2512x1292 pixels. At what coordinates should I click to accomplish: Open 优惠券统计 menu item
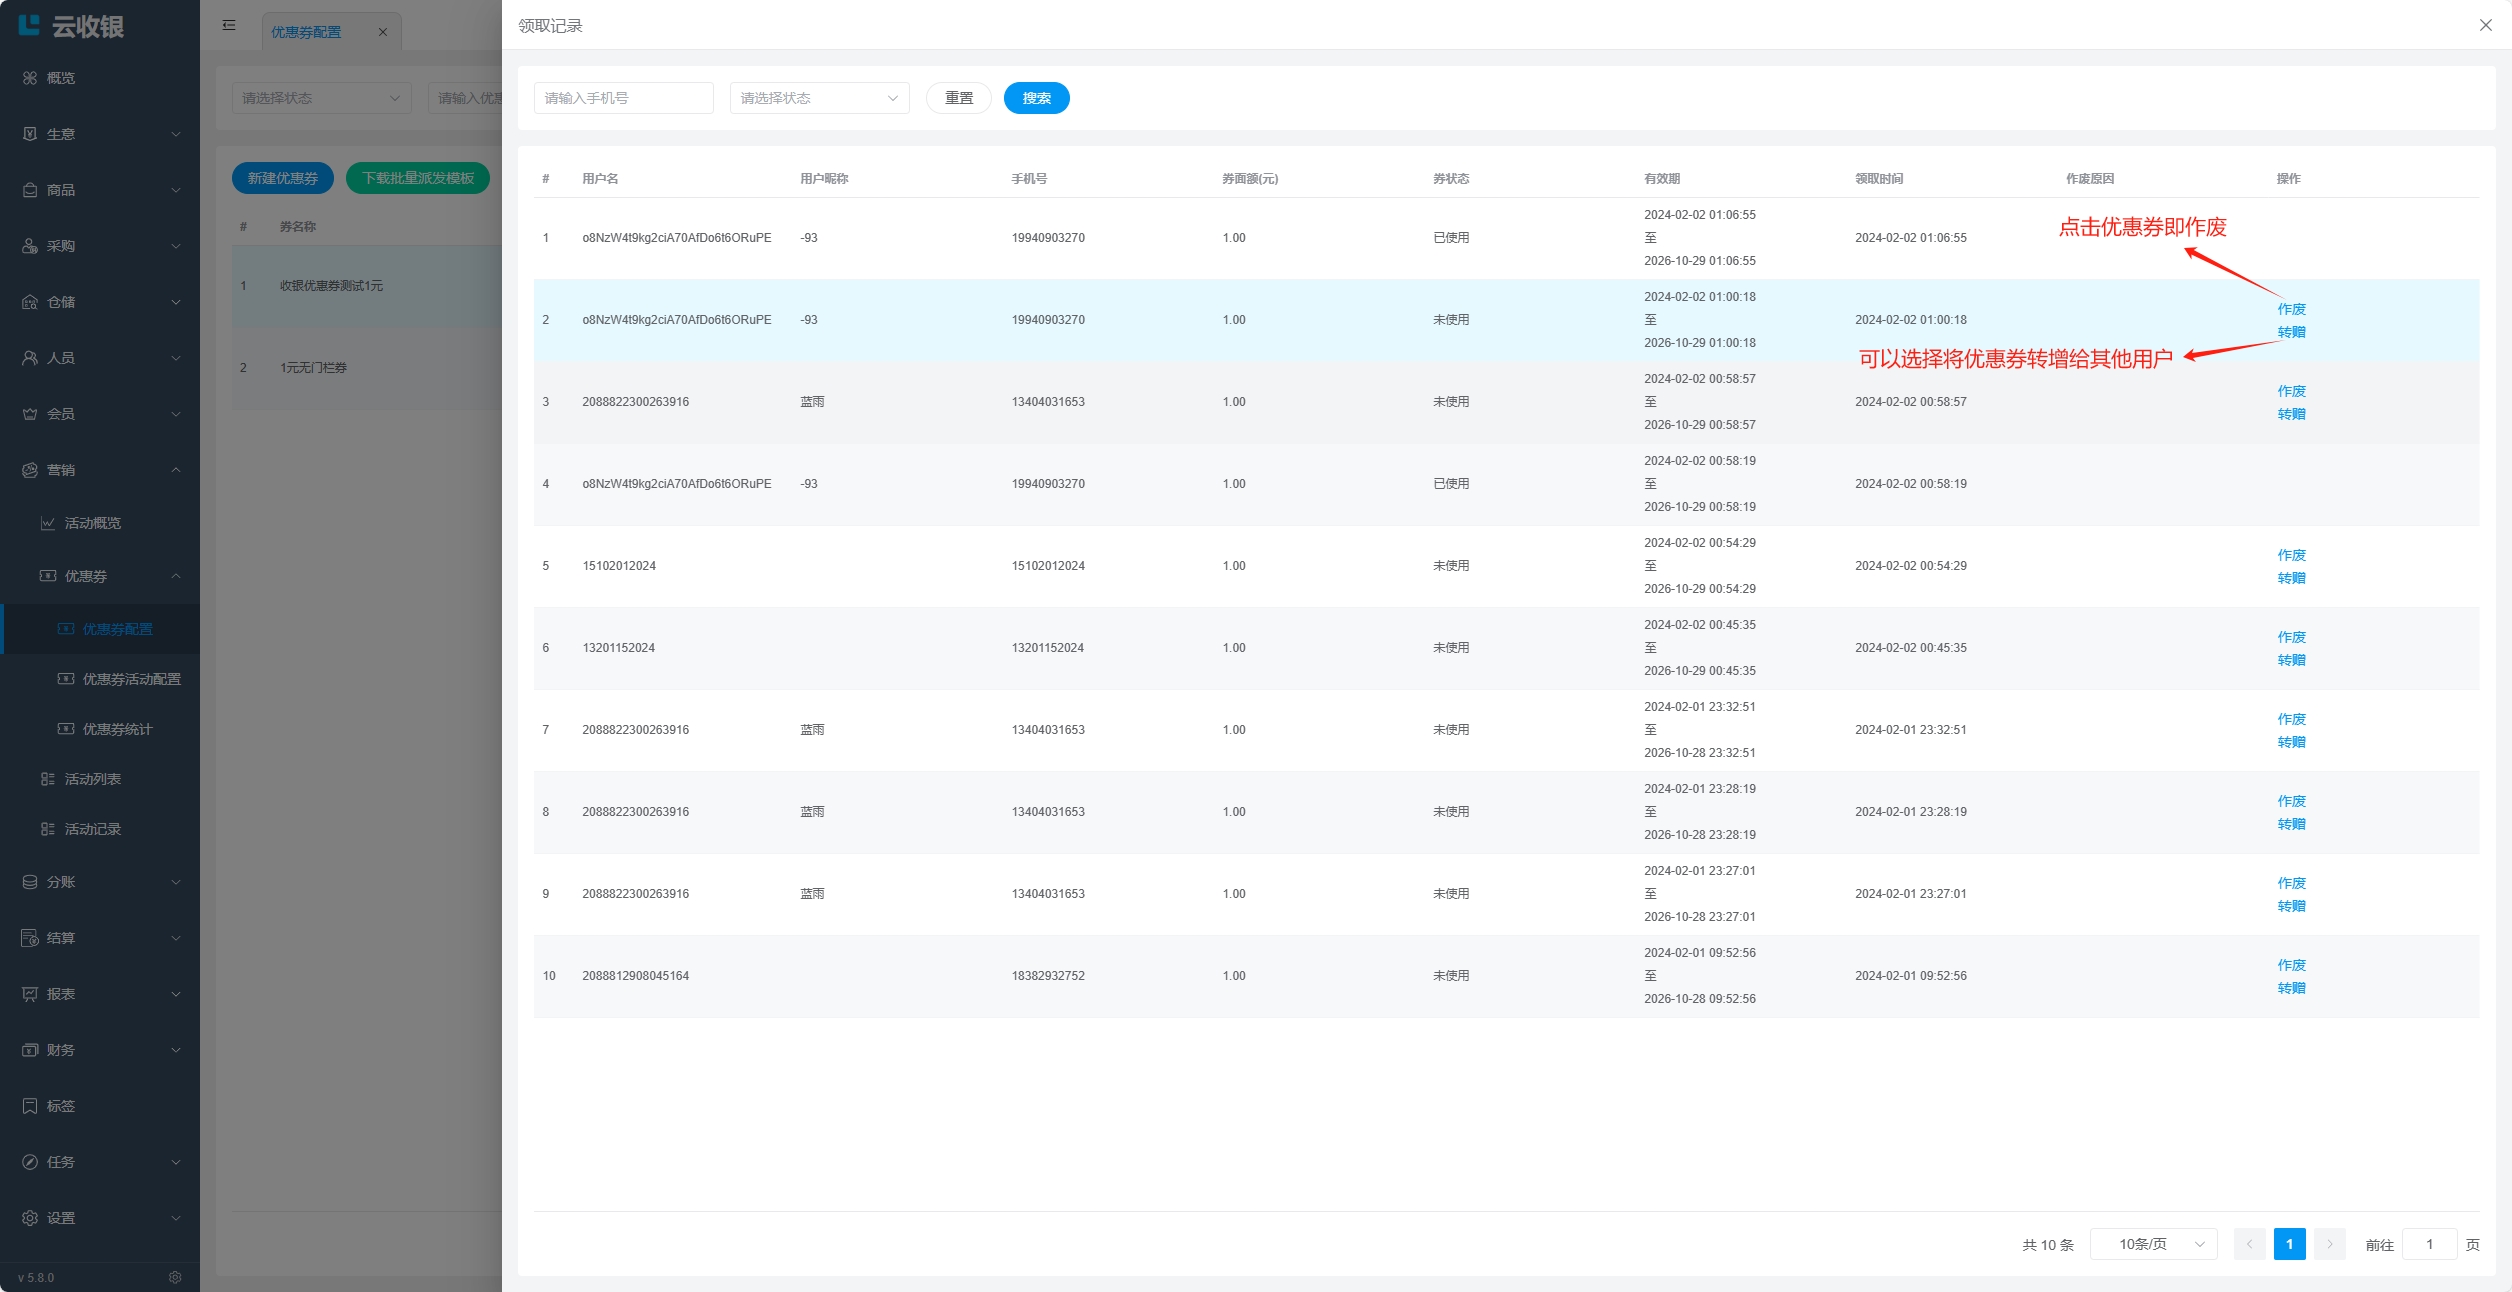[x=117, y=729]
